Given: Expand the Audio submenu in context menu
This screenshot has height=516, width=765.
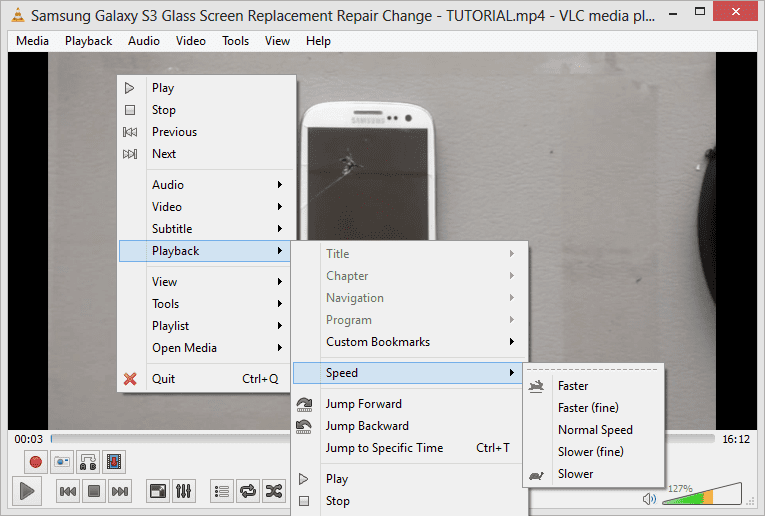Looking at the screenshot, I should (x=207, y=184).
